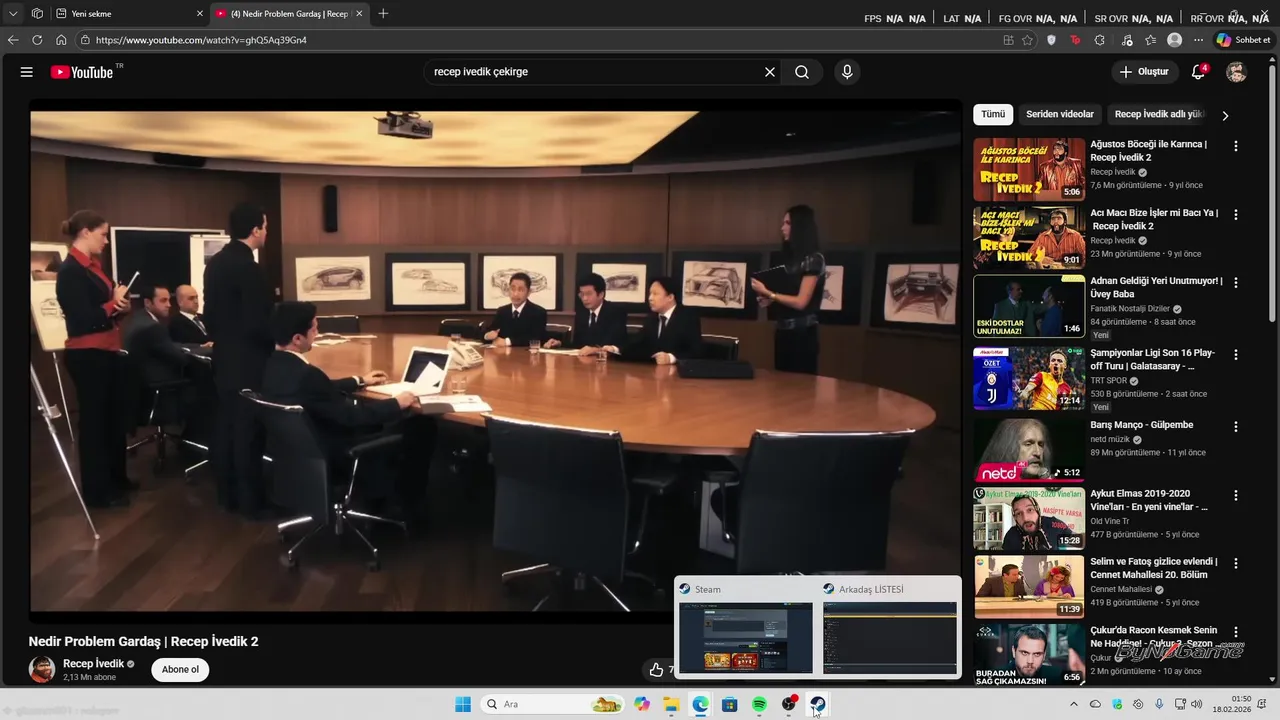Open options menu for Barış Manço video

(x=1236, y=426)
